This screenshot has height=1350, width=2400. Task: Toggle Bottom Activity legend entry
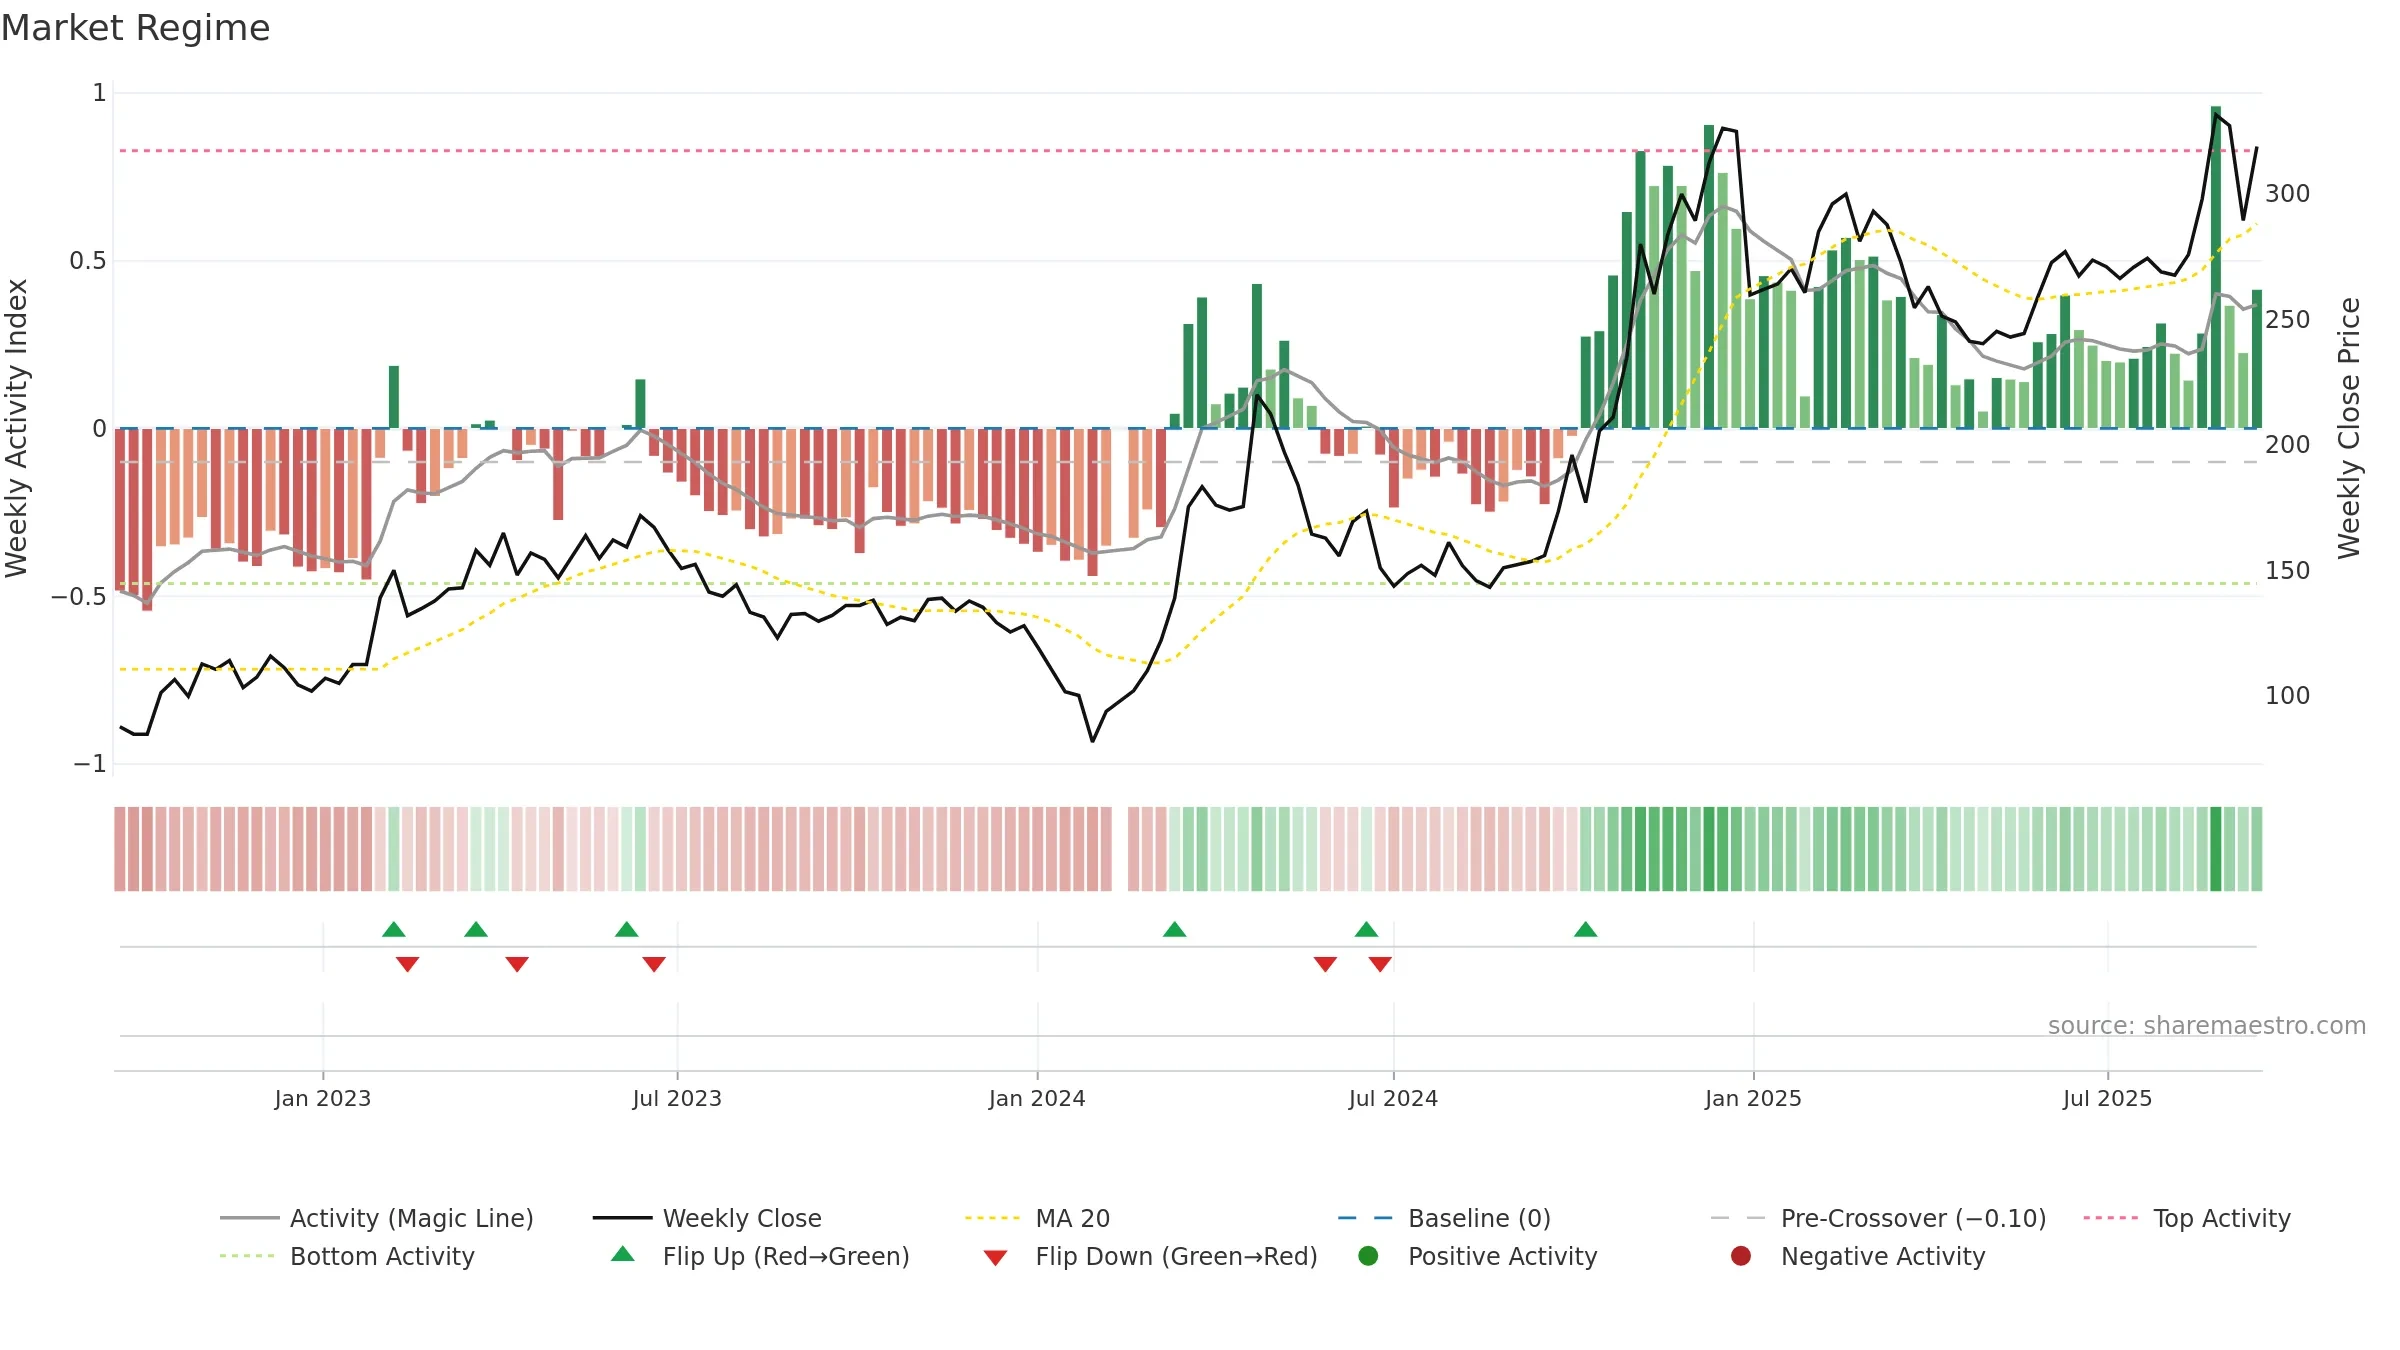347,1256
